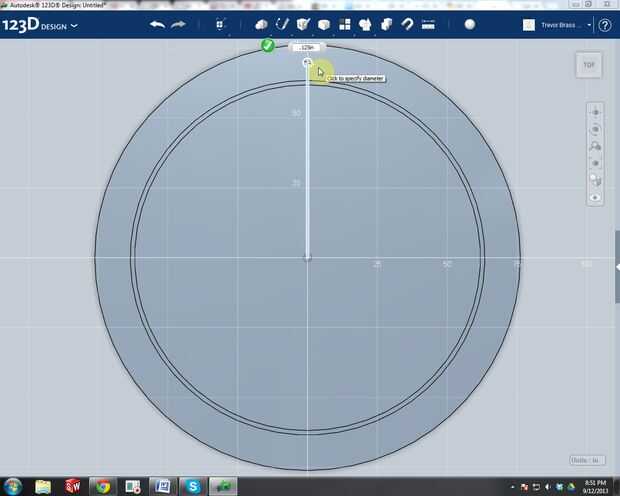
Task: Open the screen recorder taskbar app
Action: (x=132, y=487)
